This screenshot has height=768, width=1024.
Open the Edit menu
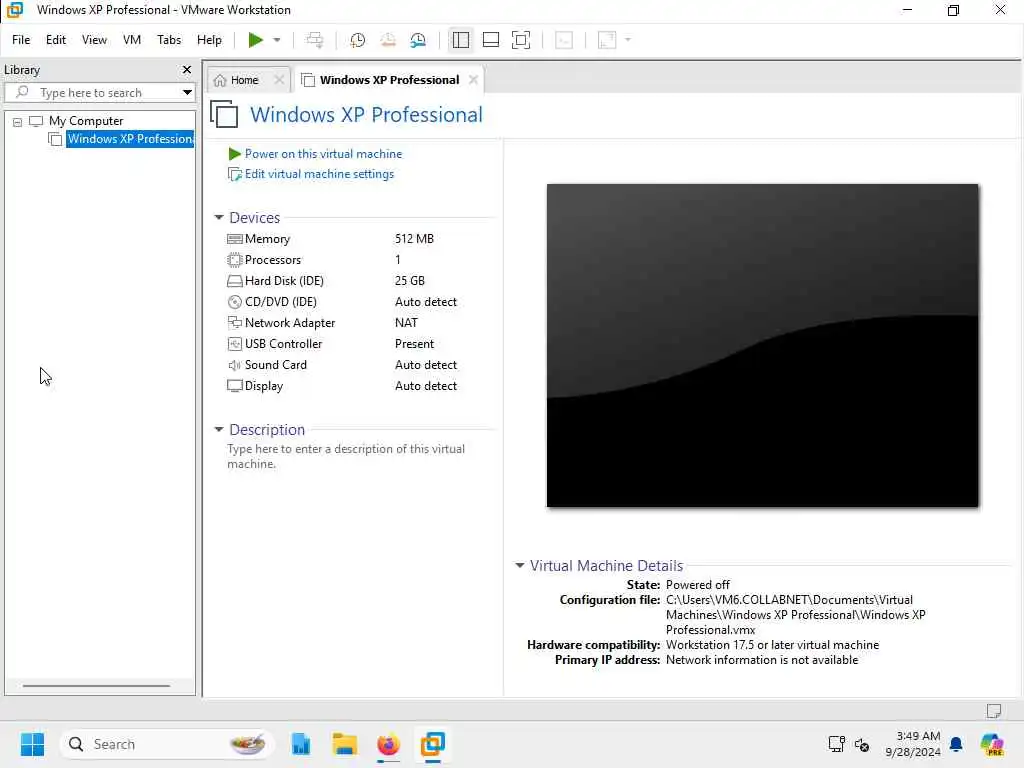(x=56, y=40)
